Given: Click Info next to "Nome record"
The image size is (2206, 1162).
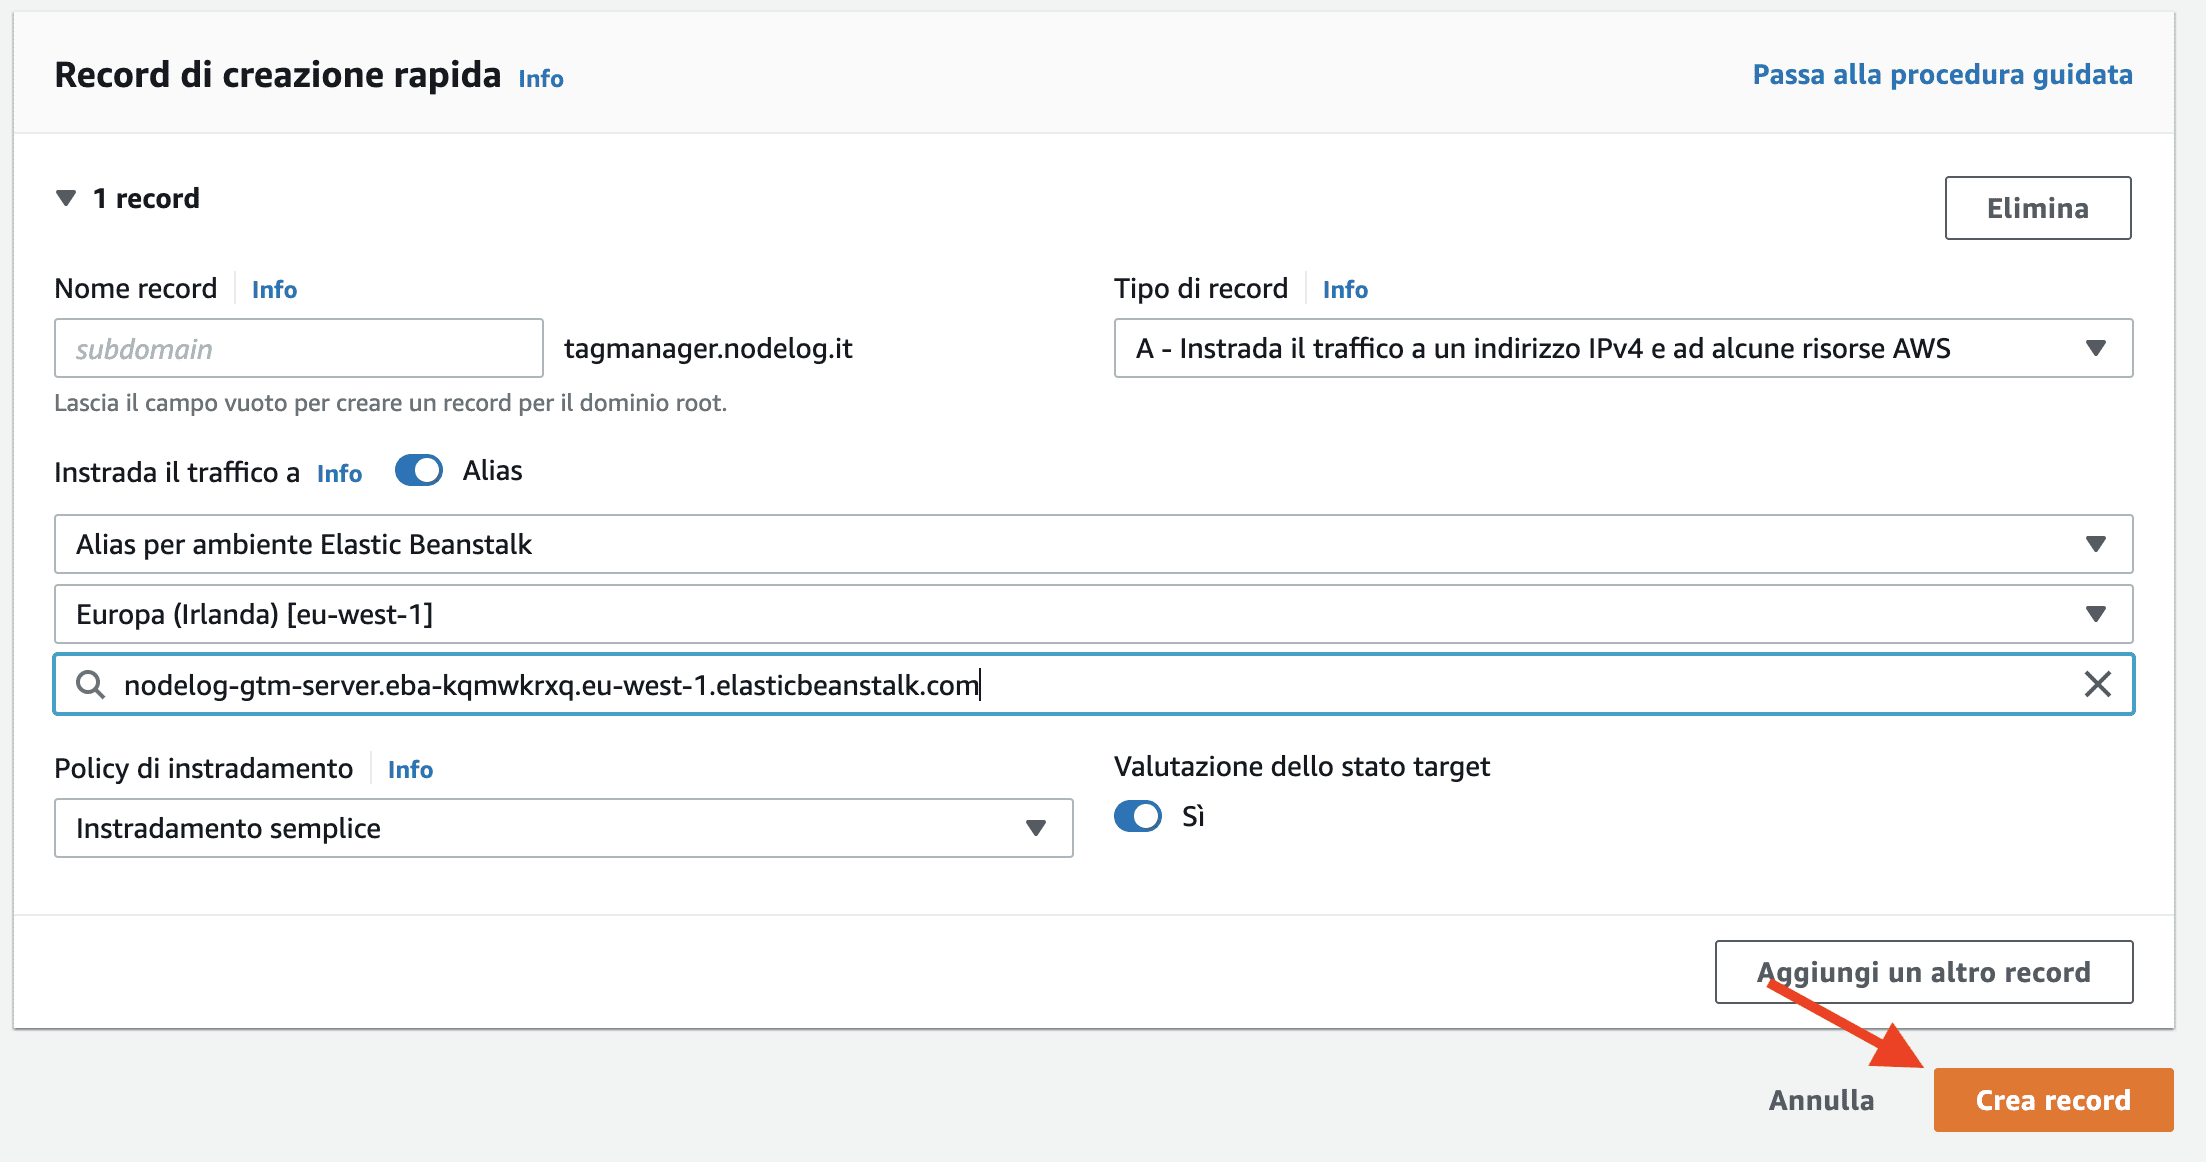Looking at the screenshot, I should pos(273,289).
